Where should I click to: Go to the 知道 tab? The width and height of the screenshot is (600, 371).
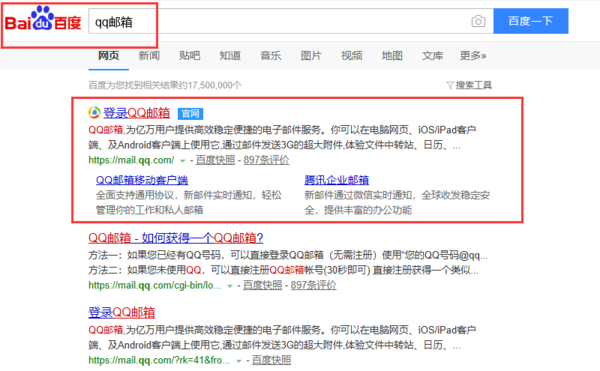click(230, 56)
